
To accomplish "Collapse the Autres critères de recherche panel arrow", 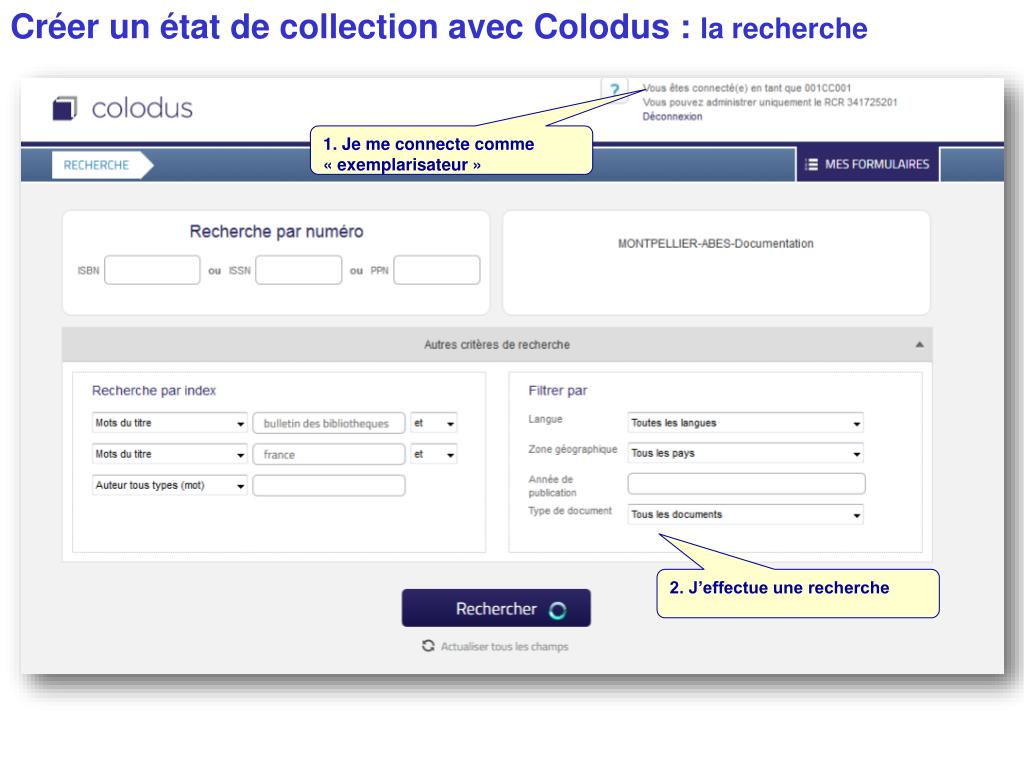I will tap(920, 344).
